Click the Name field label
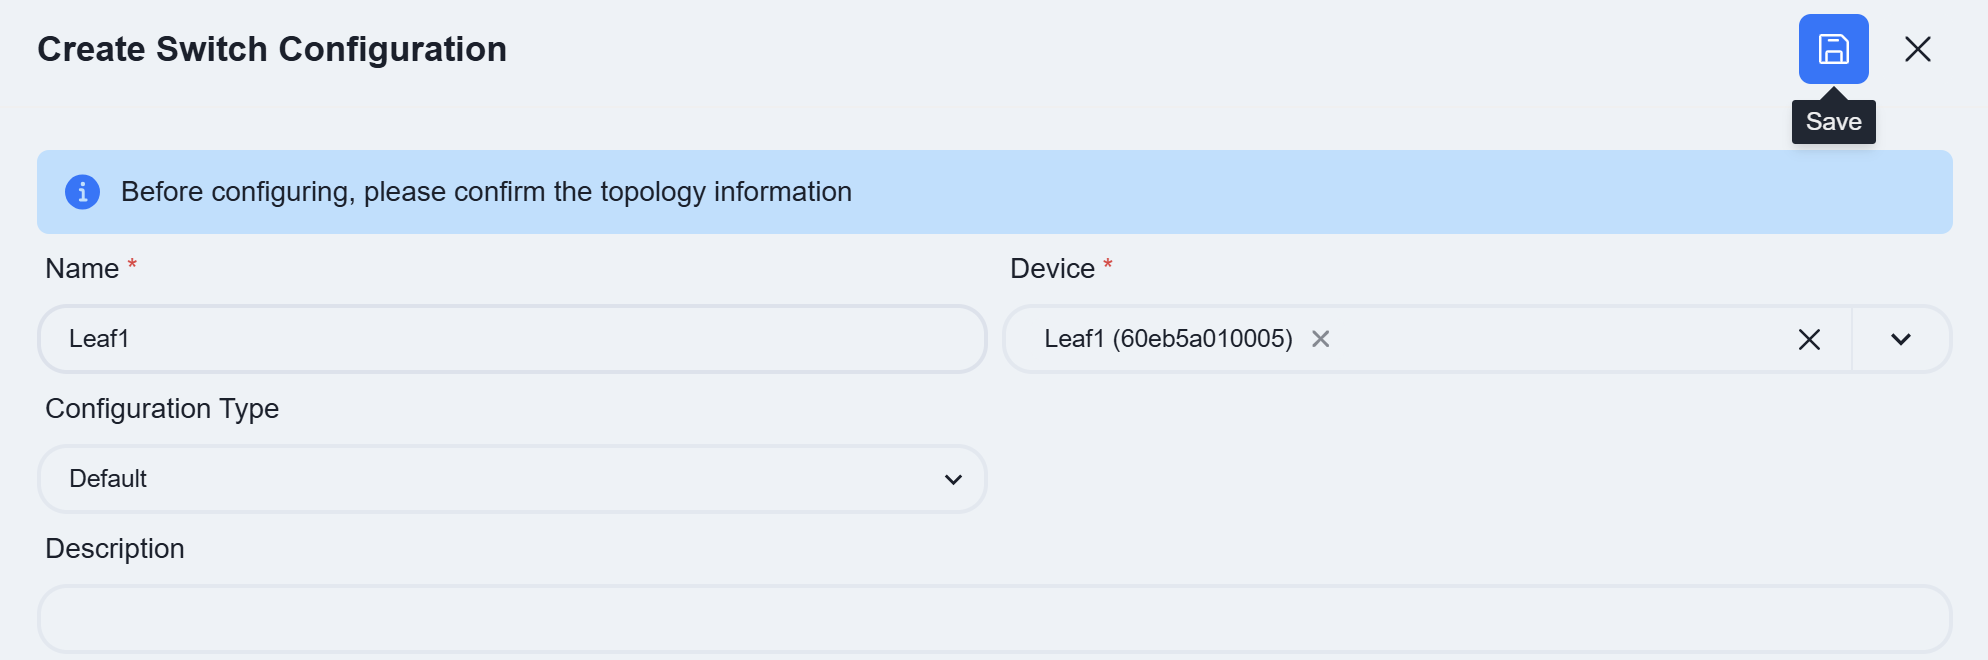 pos(82,268)
